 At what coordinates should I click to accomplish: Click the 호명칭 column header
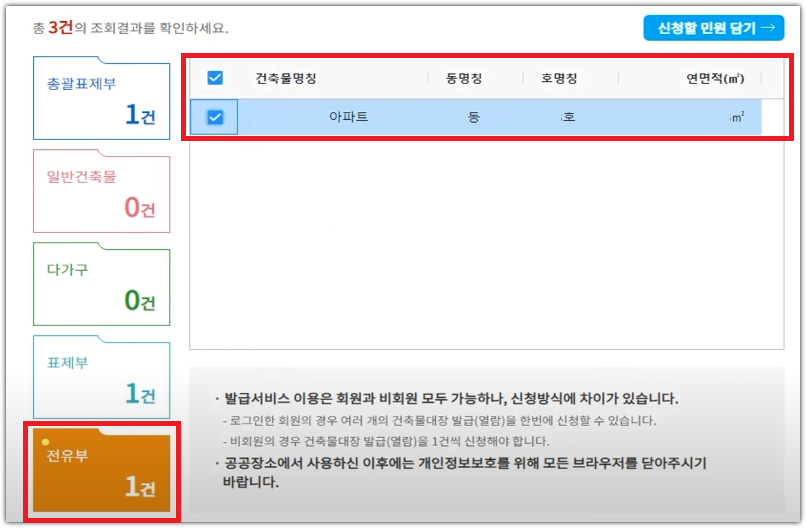559,78
